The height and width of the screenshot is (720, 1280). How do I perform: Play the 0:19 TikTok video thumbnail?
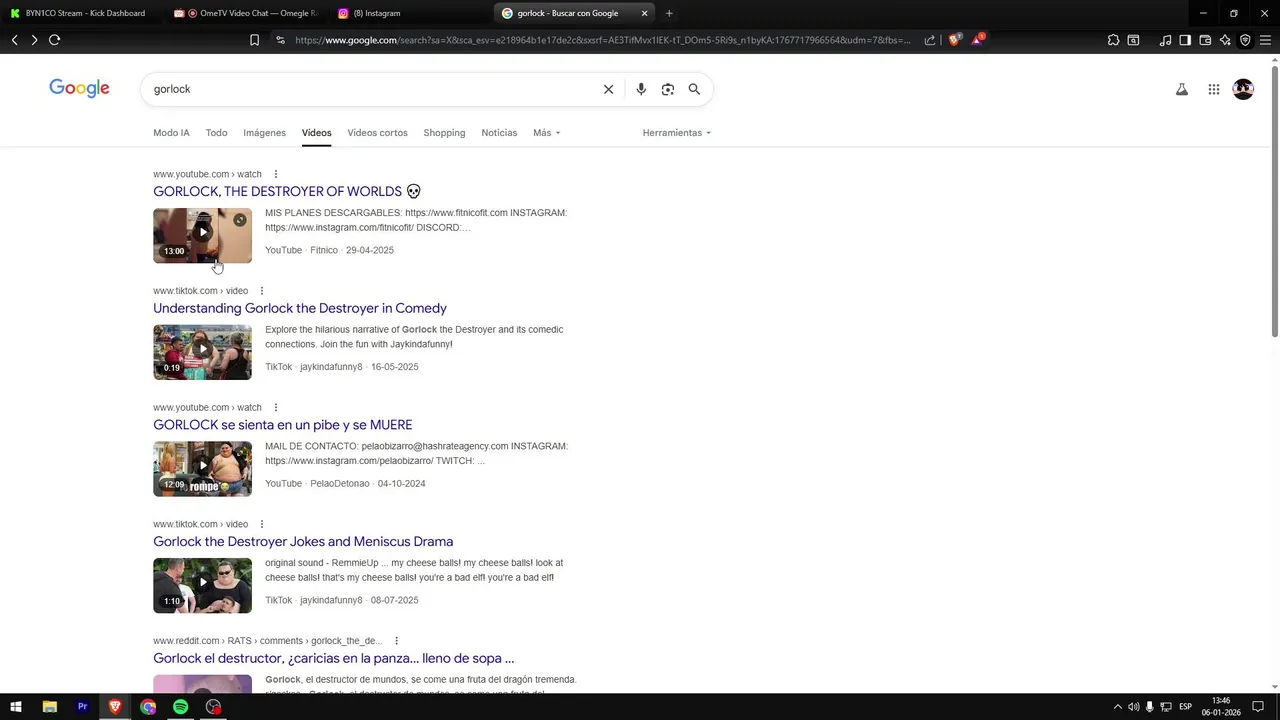pyautogui.click(x=202, y=352)
